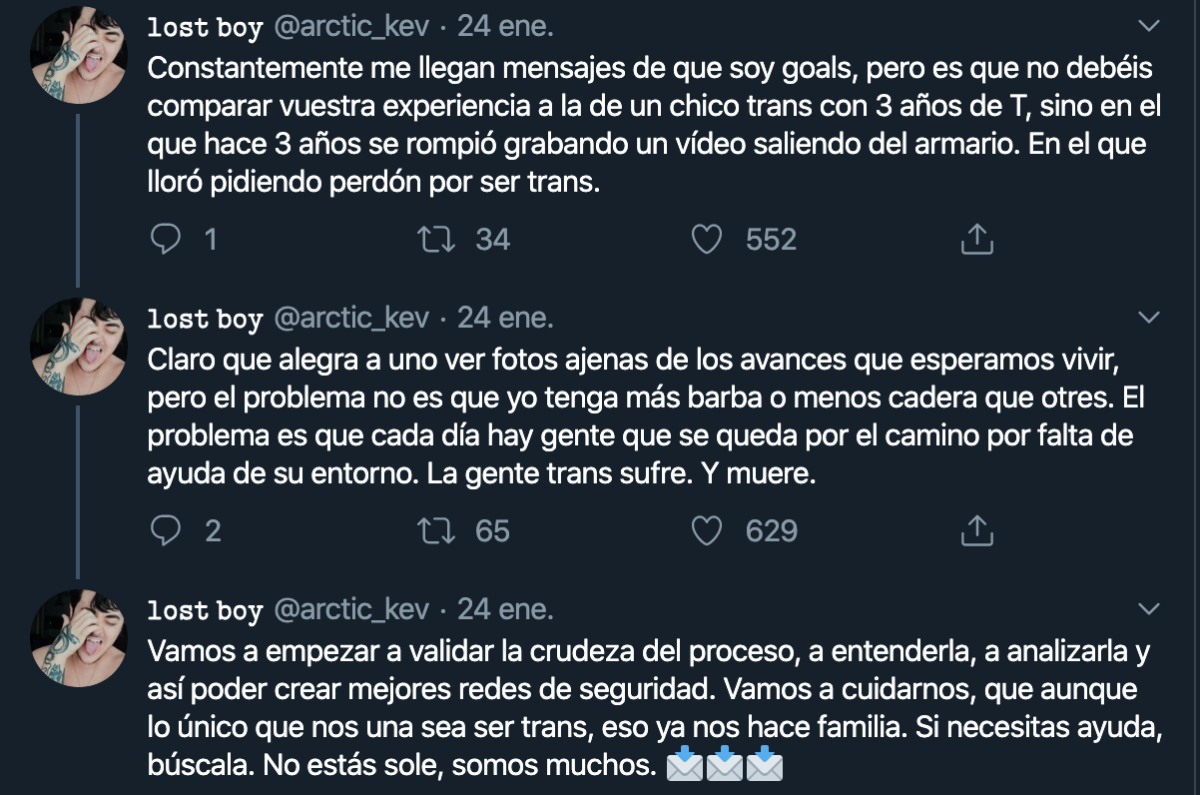Screen dimensions: 1200x795
Task: Expand the second tweet's more-options chevron
Action: pyautogui.click(x=1150, y=318)
